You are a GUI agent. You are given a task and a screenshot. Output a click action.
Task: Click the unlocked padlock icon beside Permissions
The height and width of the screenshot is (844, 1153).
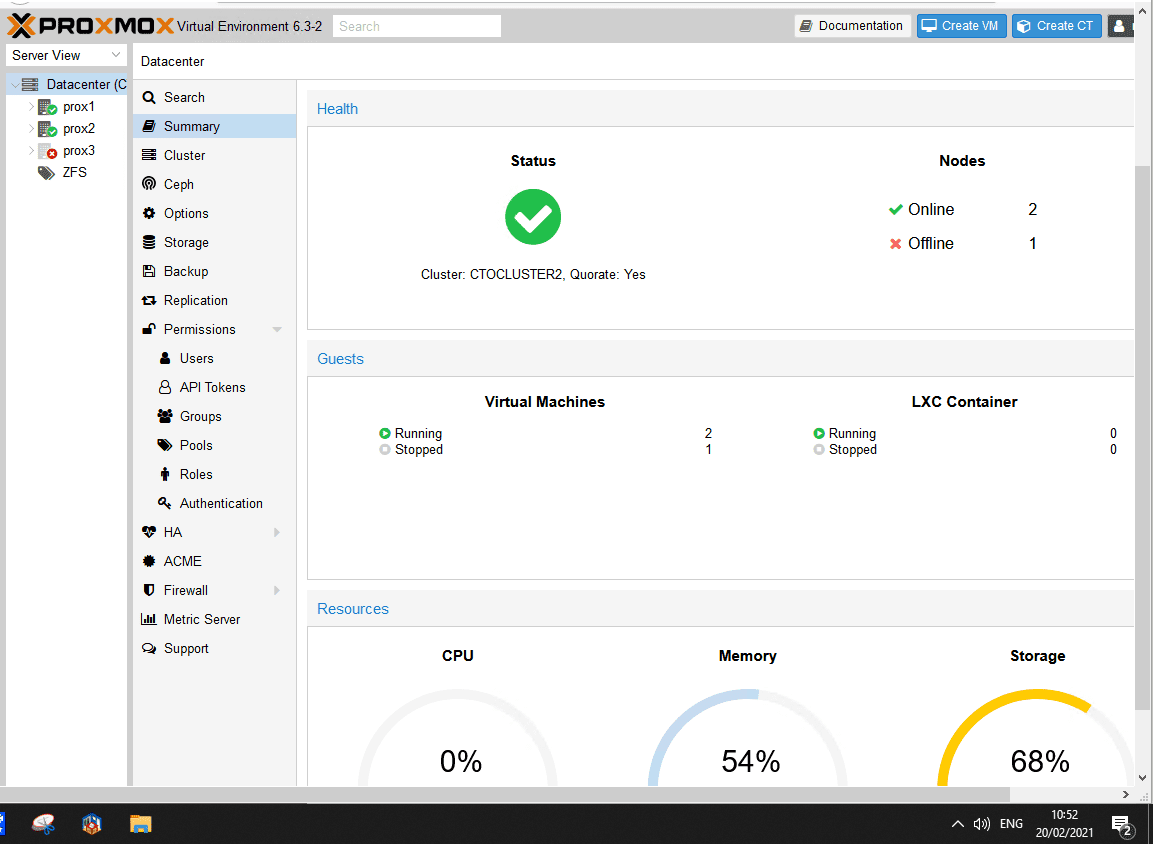[149, 329]
